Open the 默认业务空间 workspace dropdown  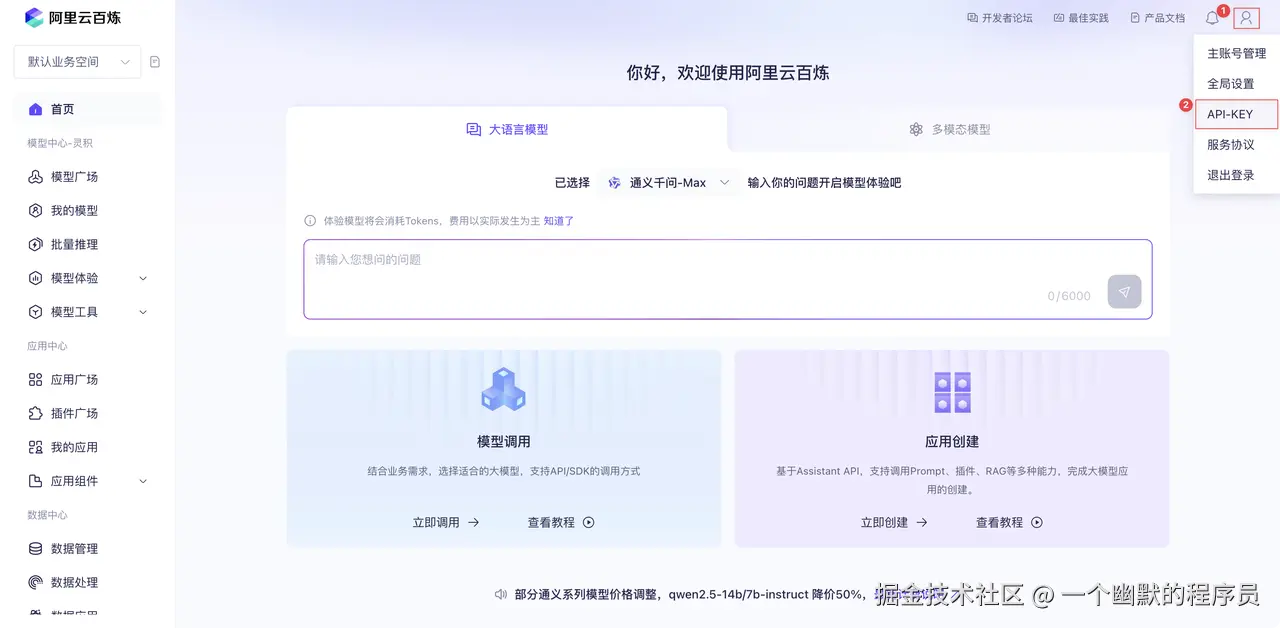pyautogui.click(x=78, y=62)
